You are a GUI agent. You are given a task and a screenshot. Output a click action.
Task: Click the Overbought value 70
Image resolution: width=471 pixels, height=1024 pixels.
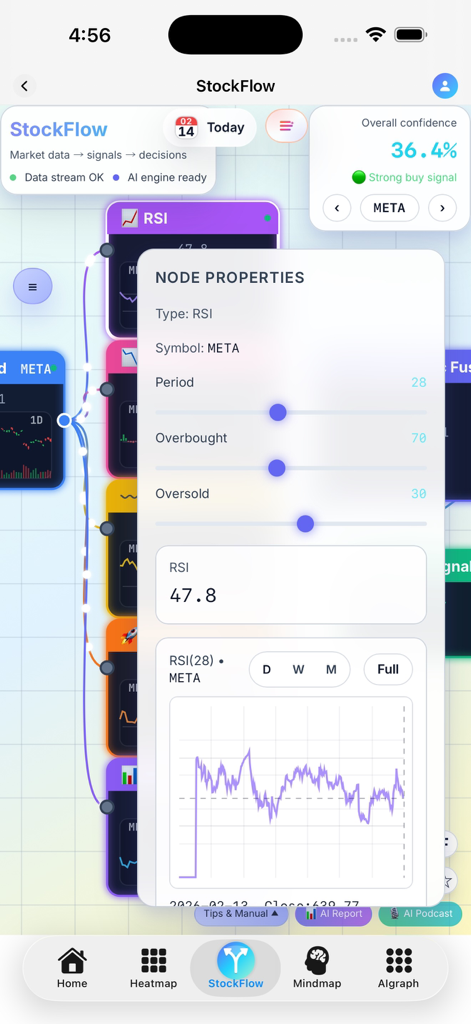click(419, 438)
